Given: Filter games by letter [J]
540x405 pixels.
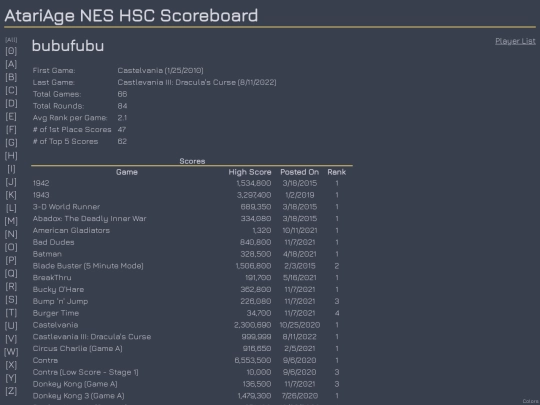Looking at the screenshot, I should click(11, 182).
